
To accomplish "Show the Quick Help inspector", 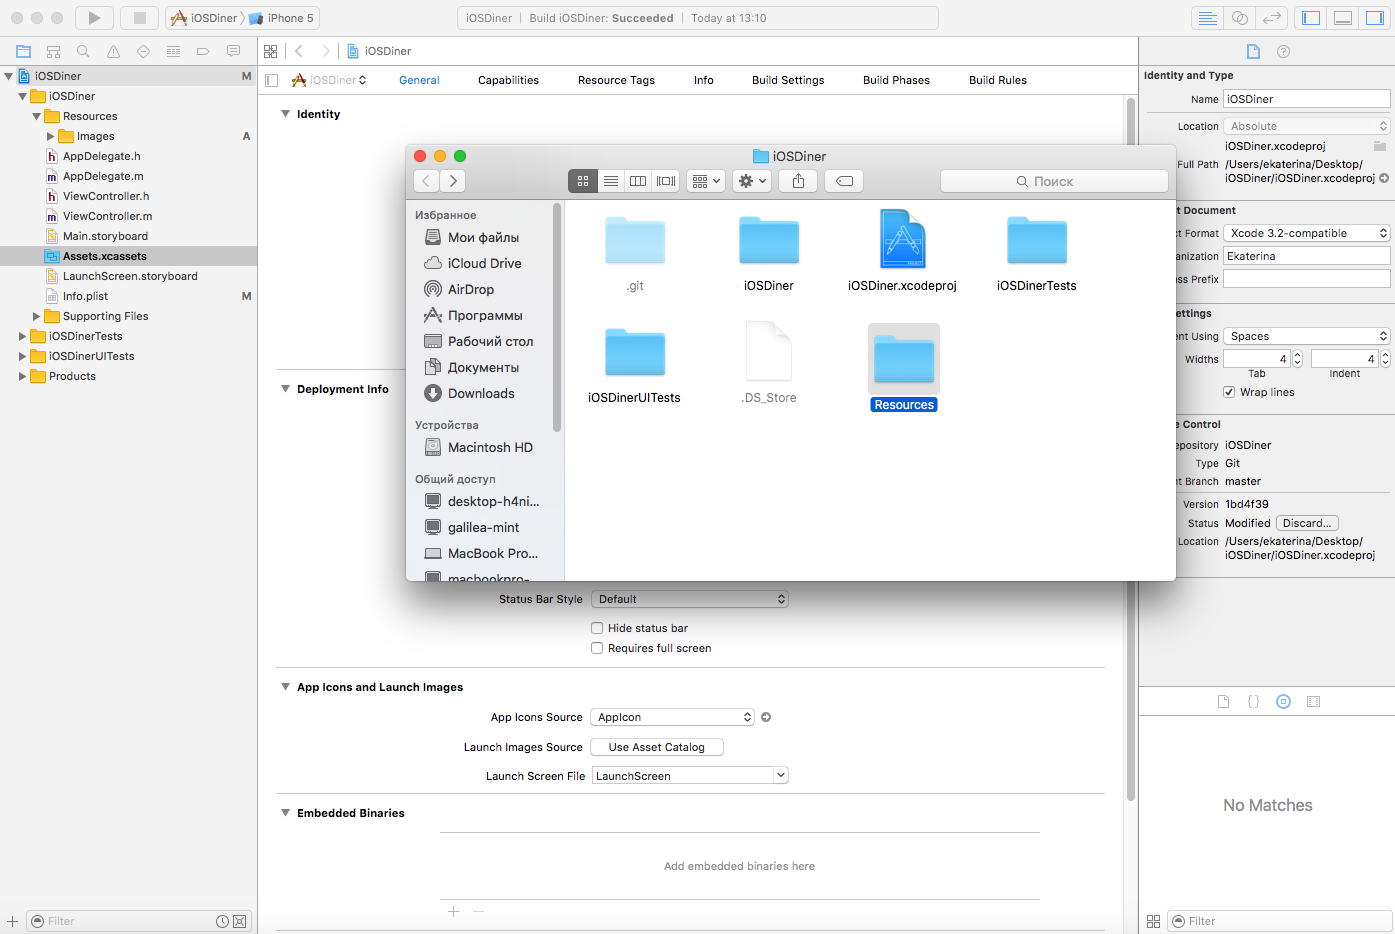I will tap(1284, 51).
